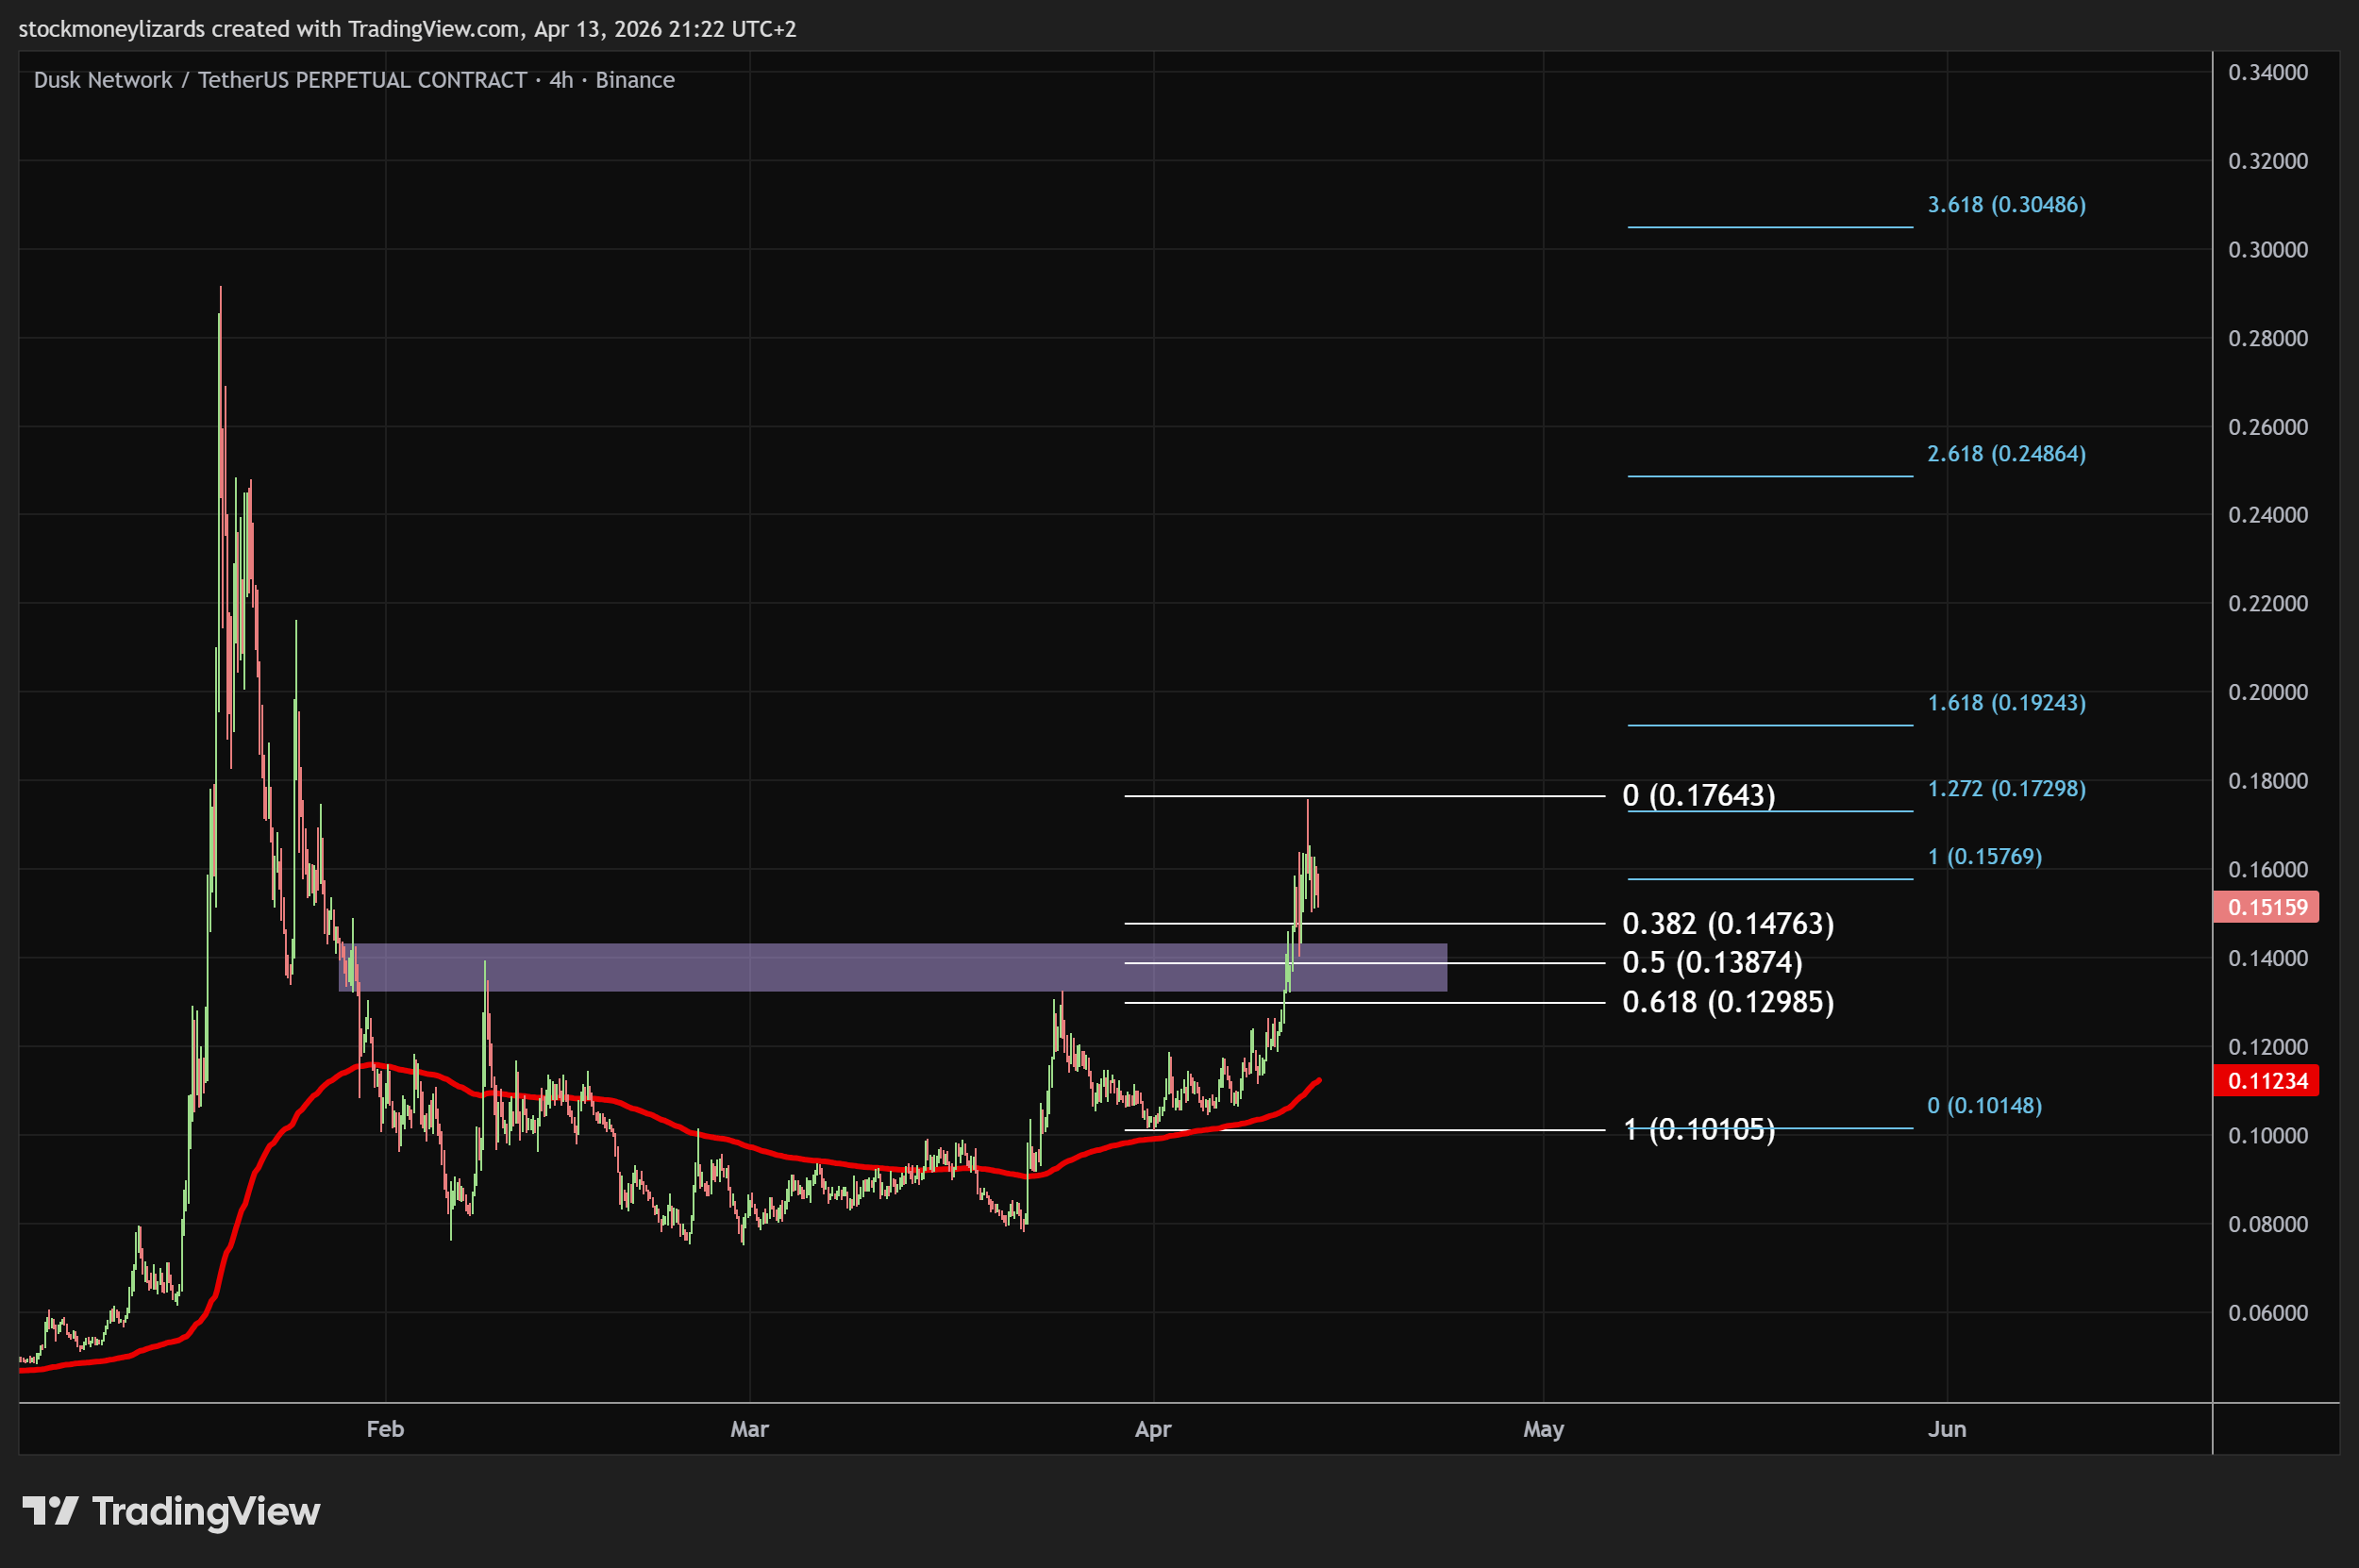Screen dimensions: 2359x1568
Task: Click the 1 (0.15769) blue extension label
Action: coord(1984,857)
